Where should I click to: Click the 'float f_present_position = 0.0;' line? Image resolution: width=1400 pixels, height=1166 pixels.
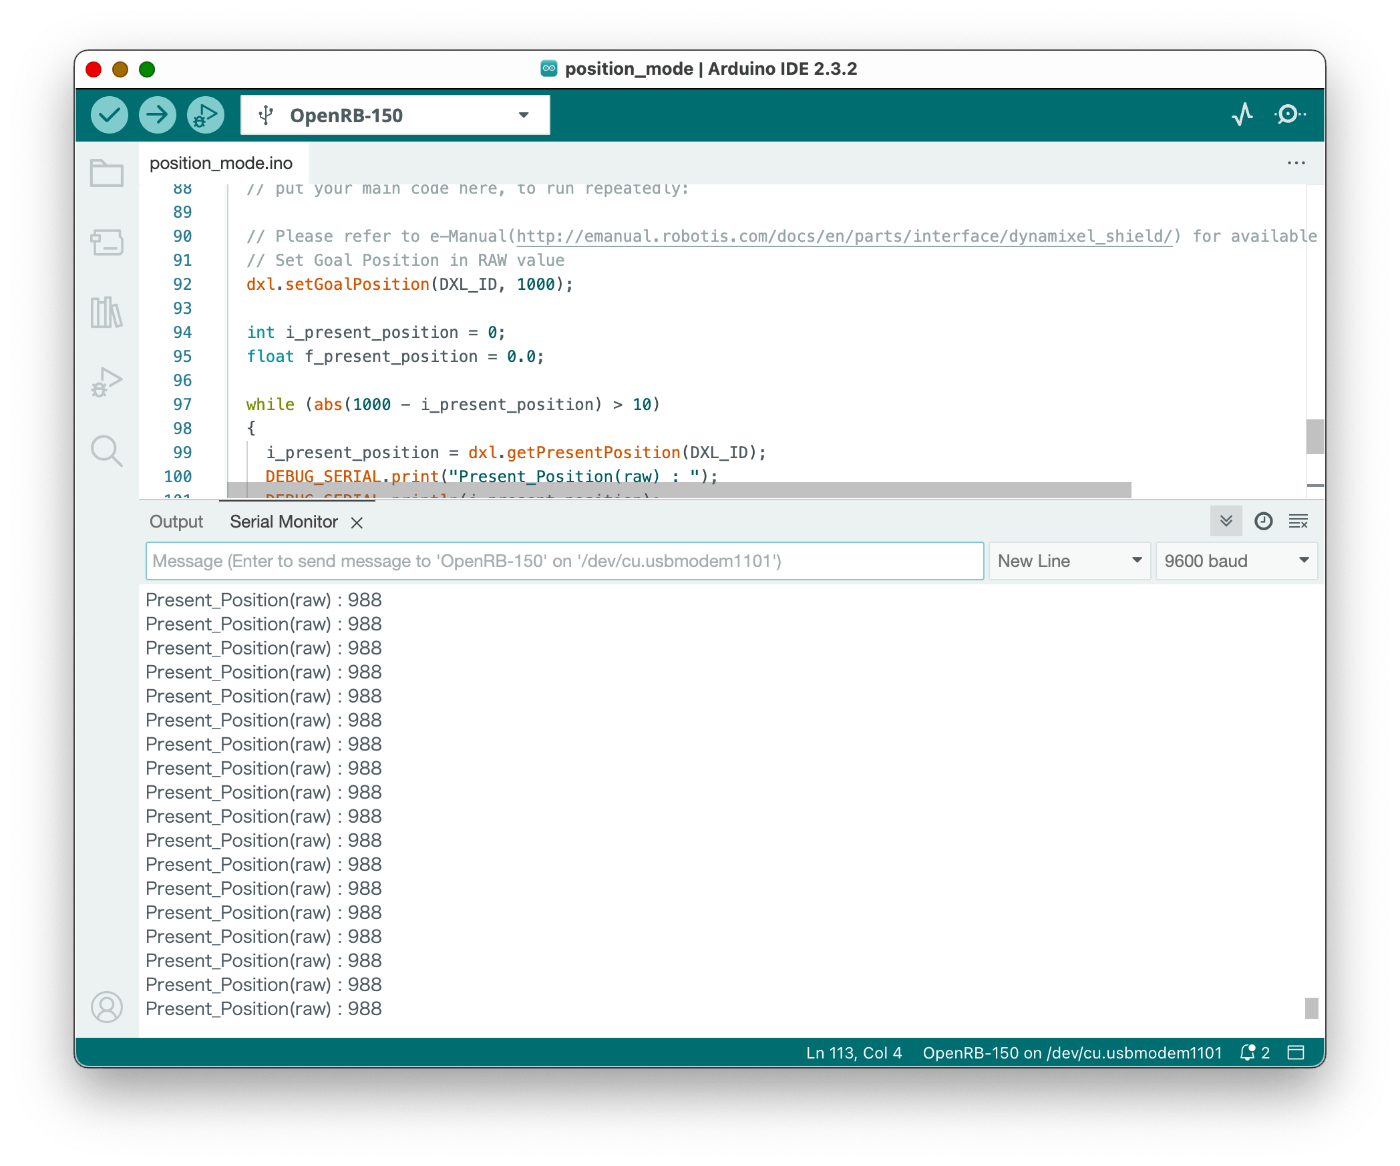395,356
